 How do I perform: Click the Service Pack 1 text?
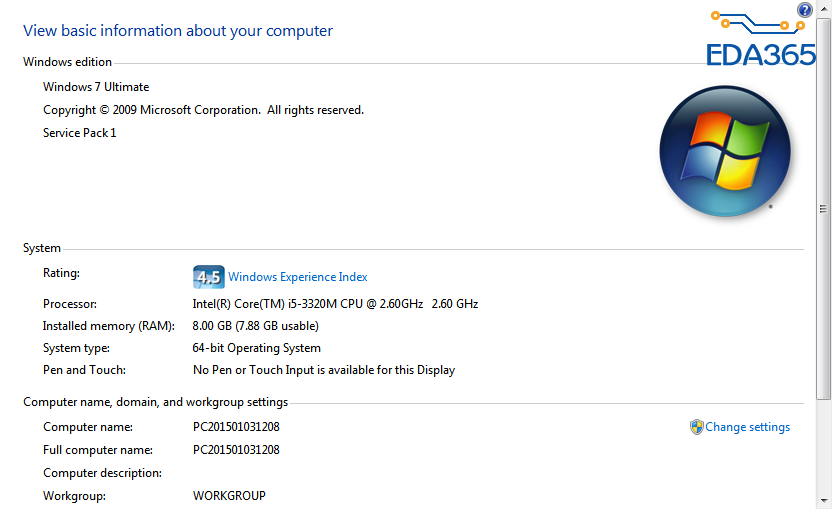(x=80, y=133)
